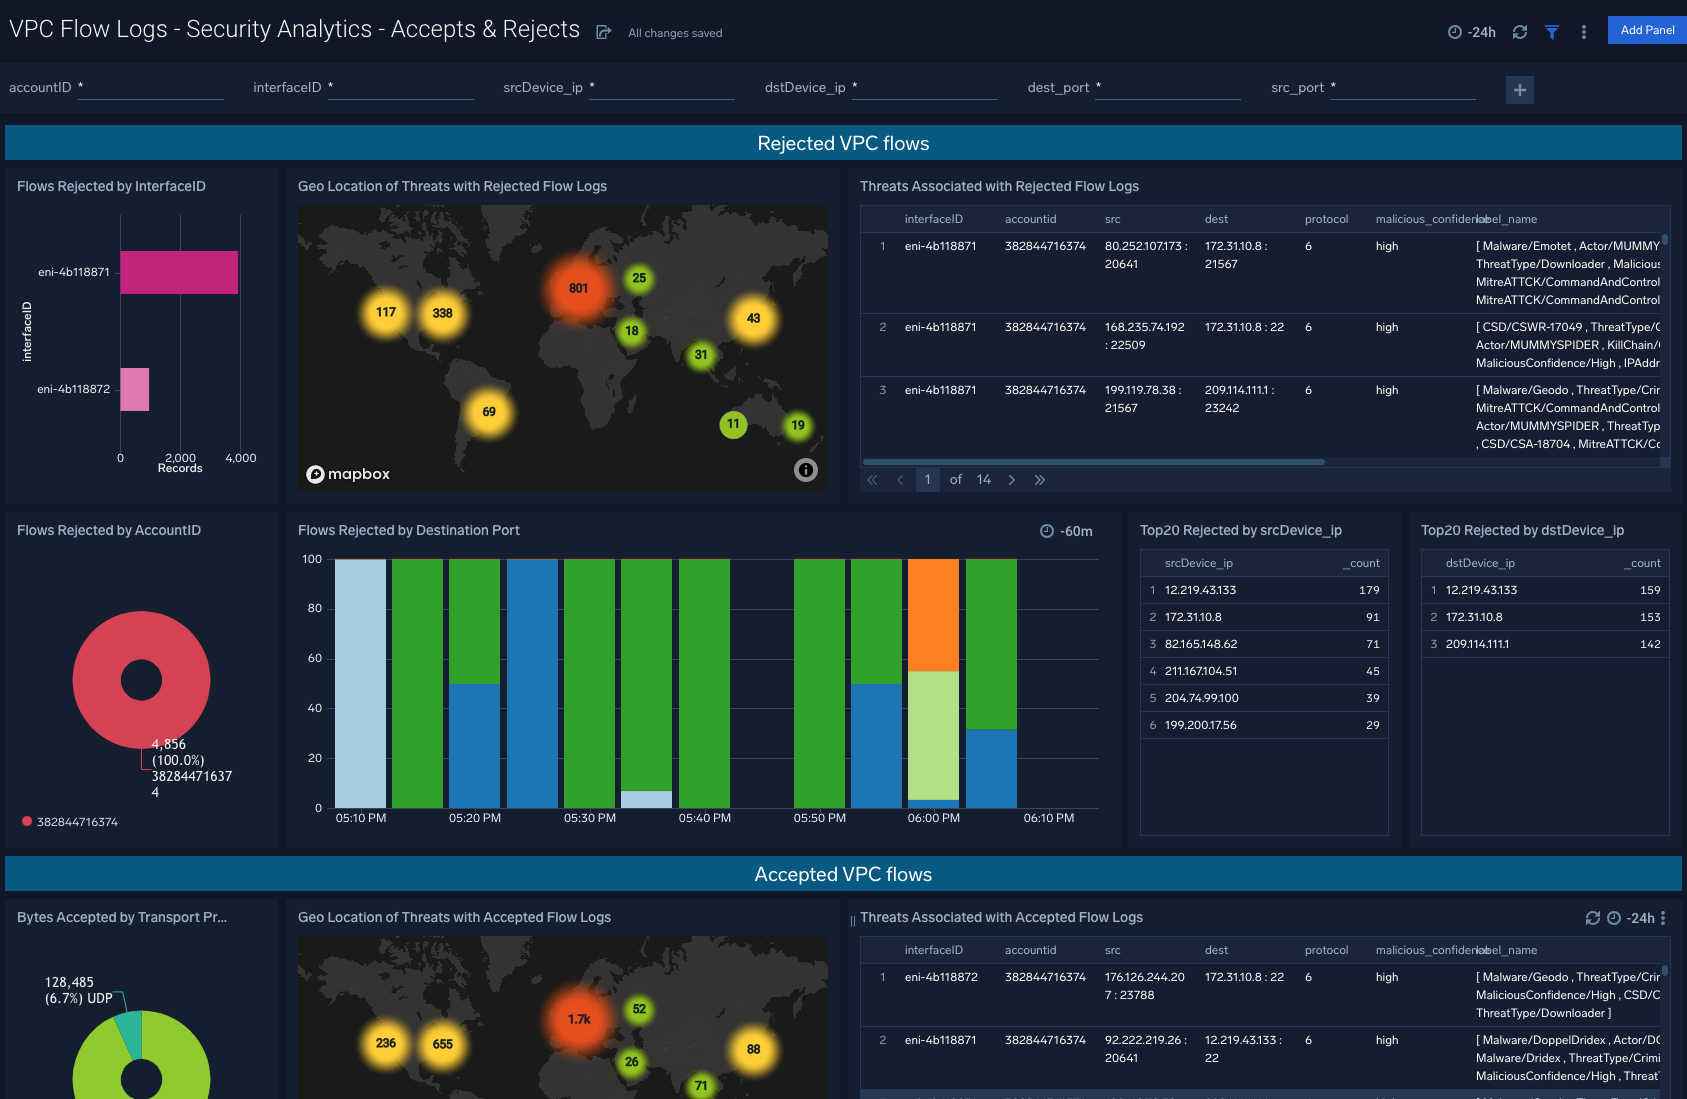Go to the next page of the threats table

[x=1012, y=479]
